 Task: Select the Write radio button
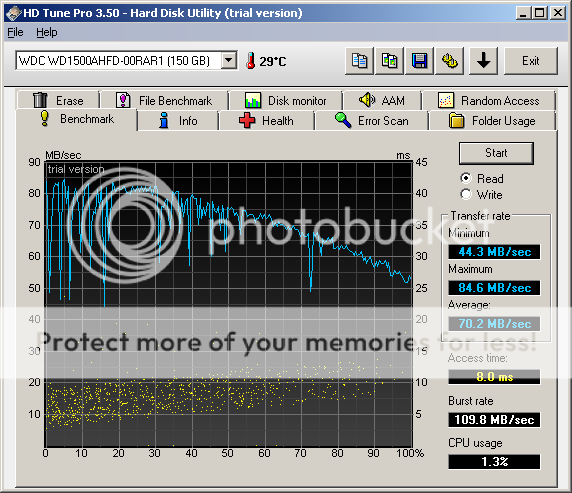coord(466,194)
